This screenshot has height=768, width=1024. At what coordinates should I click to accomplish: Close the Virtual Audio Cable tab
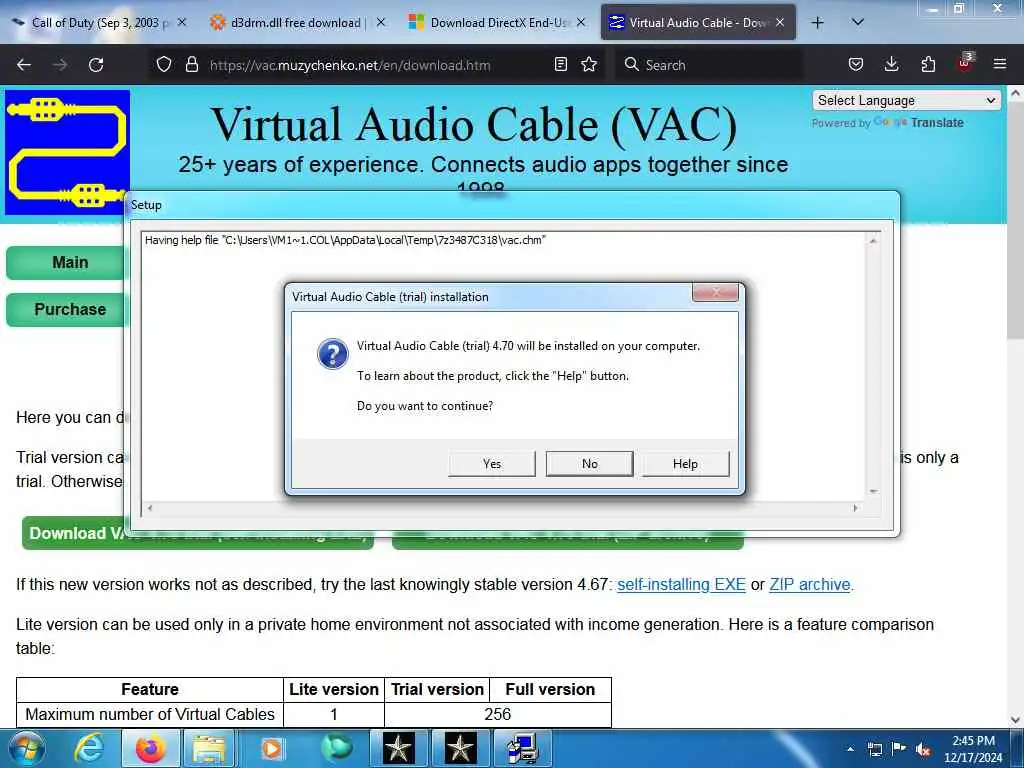780,22
